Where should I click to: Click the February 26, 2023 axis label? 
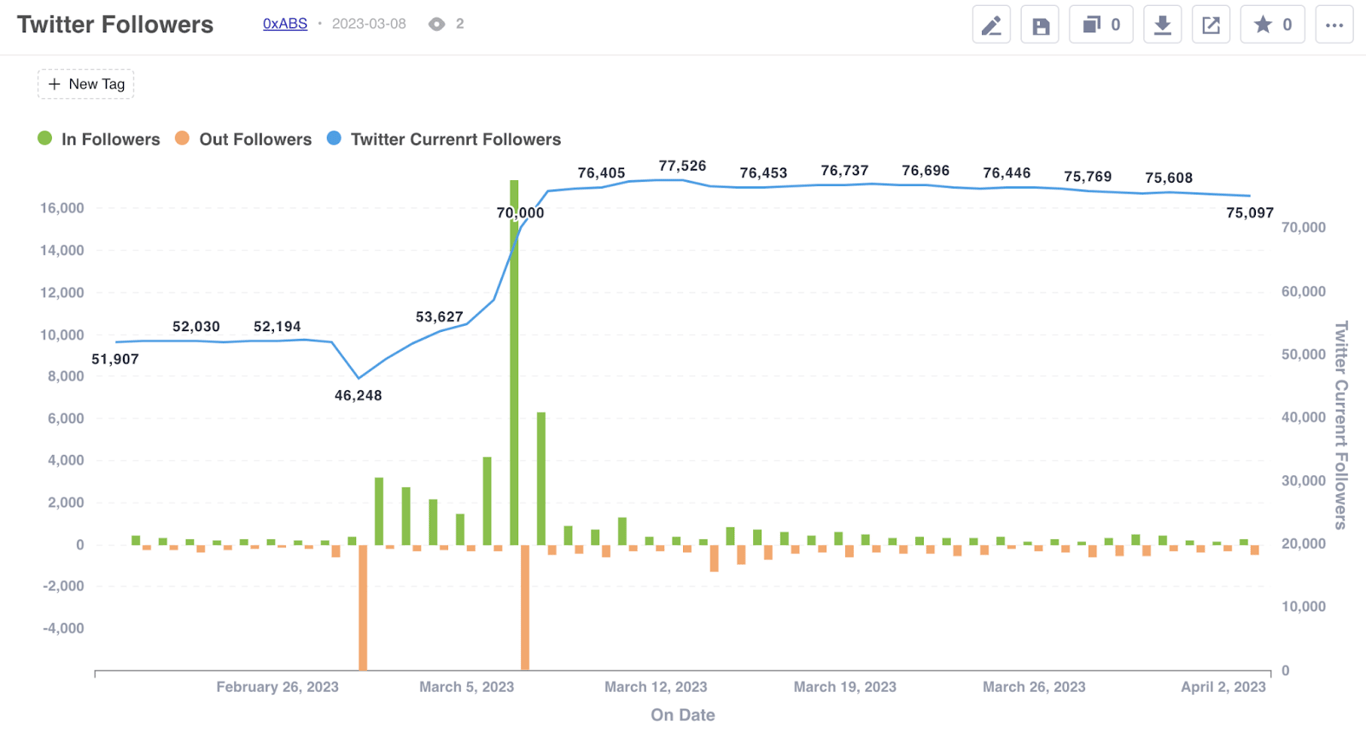277,687
